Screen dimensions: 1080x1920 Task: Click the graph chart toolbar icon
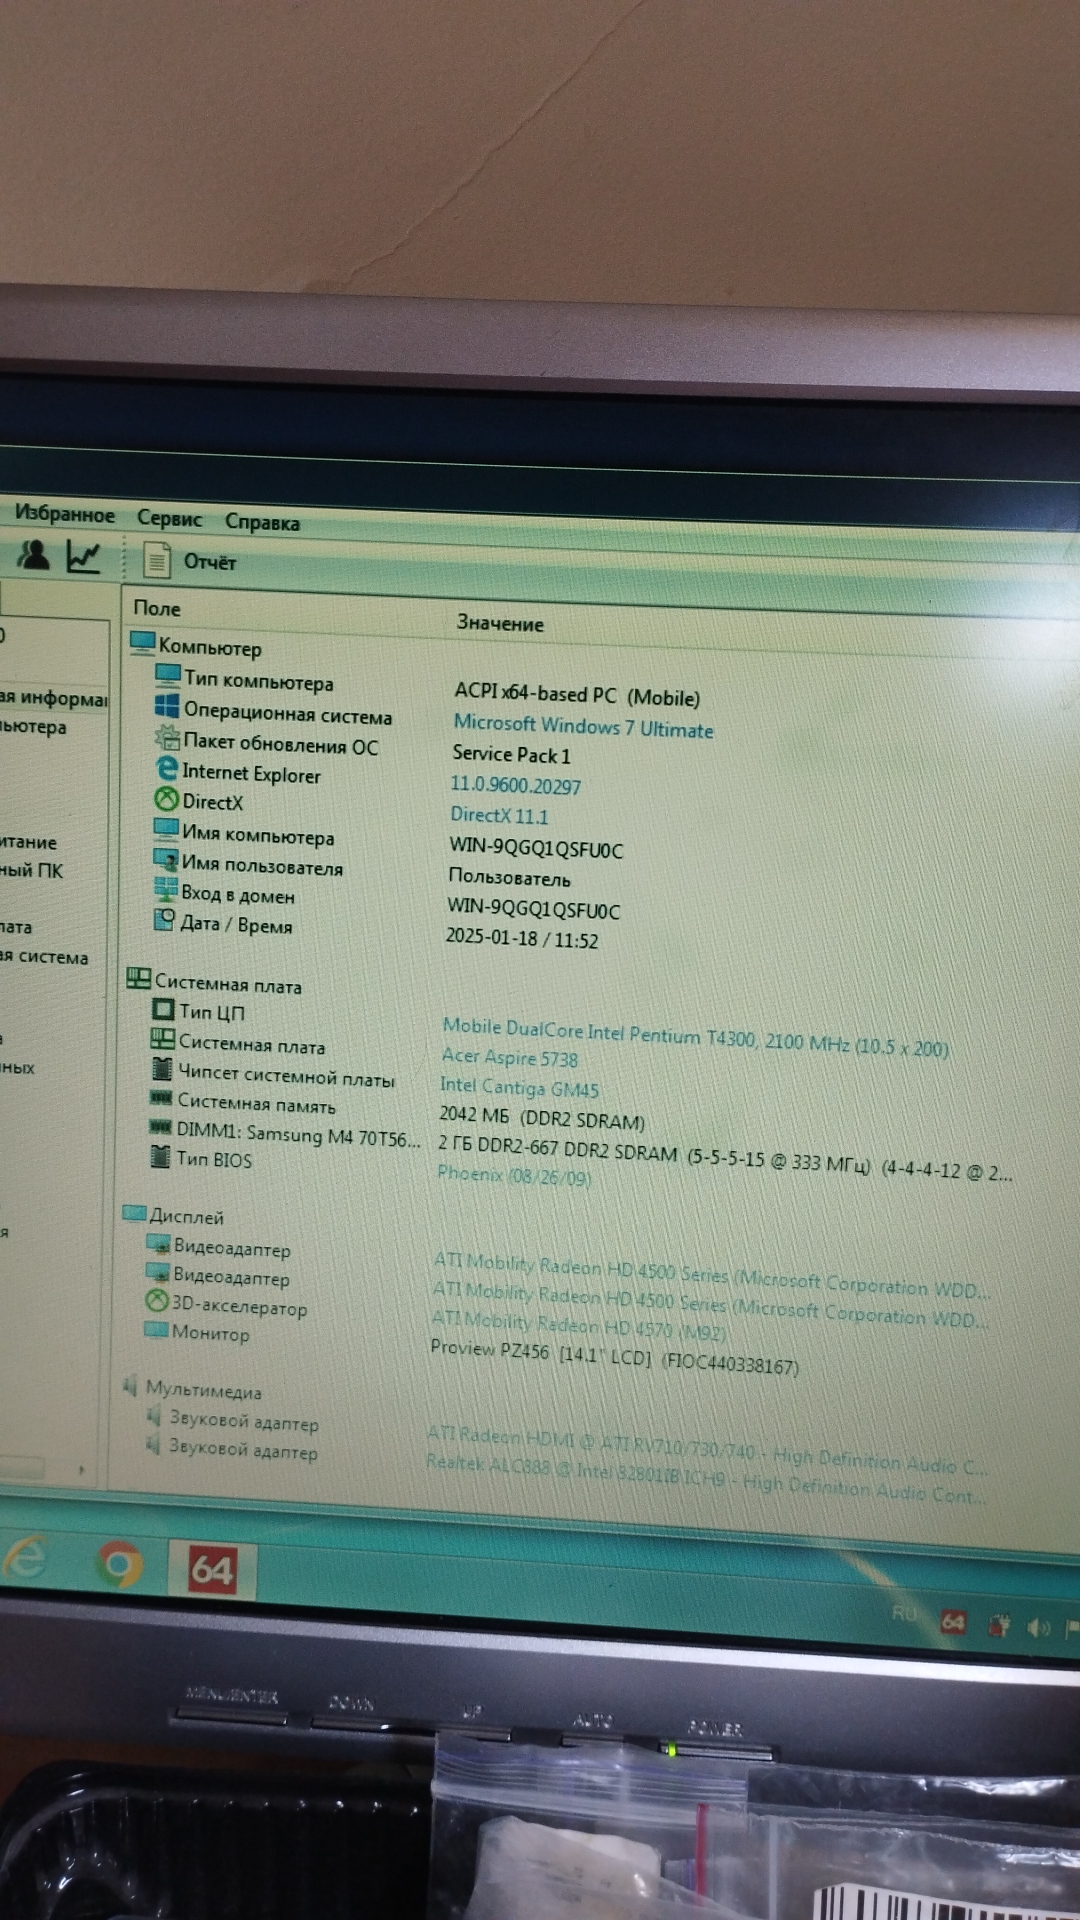click(83, 556)
